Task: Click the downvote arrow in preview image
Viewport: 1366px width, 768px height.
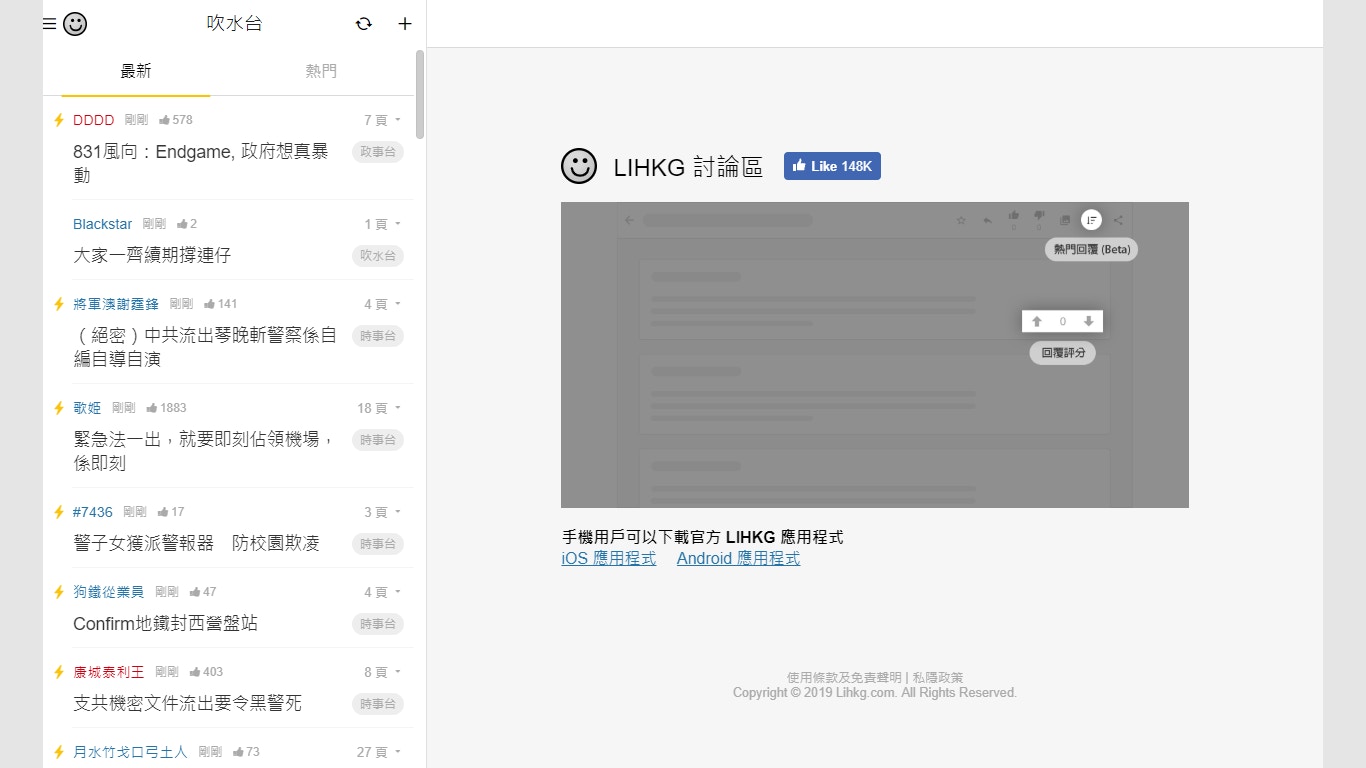Action: coord(1088,321)
